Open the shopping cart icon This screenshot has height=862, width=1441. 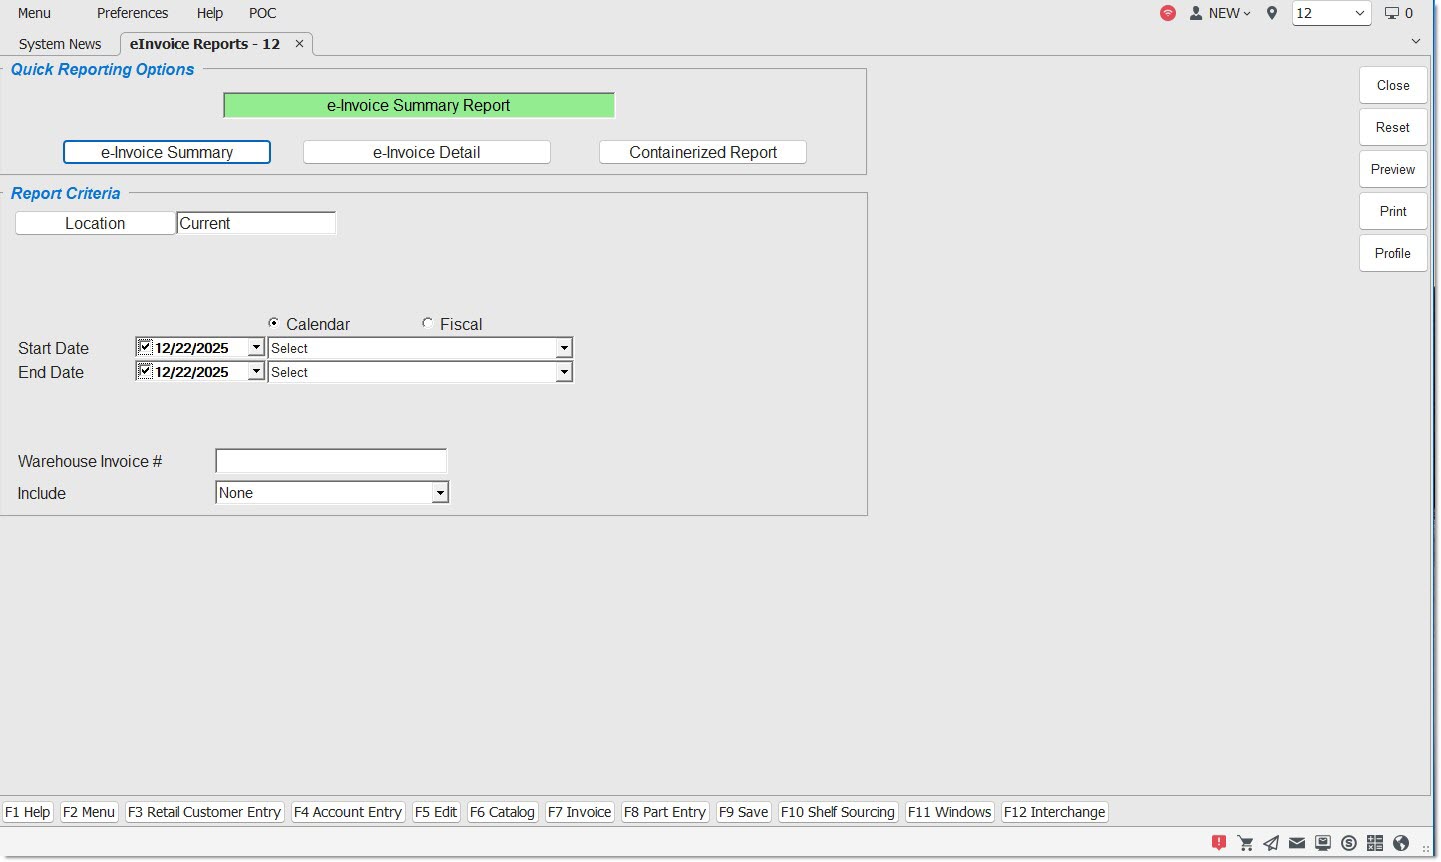pos(1245,843)
